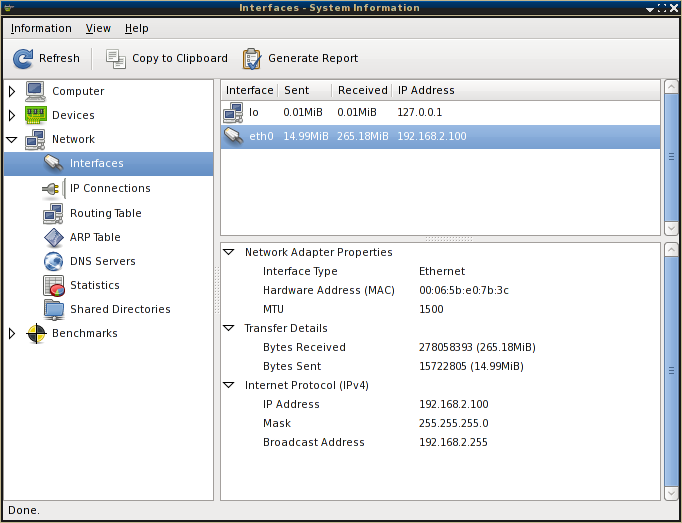Open the View menu
This screenshot has height=523, width=682.
98,28
